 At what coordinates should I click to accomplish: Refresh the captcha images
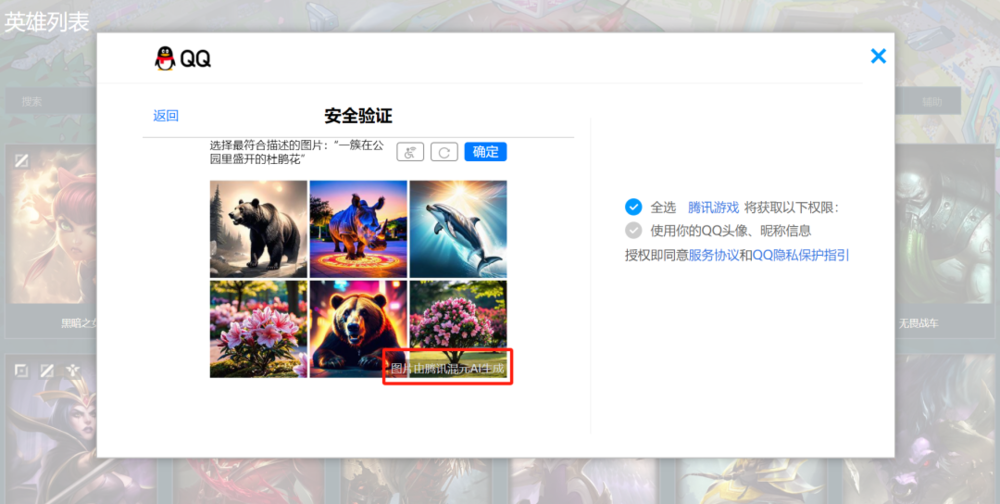(x=444, y=152)
